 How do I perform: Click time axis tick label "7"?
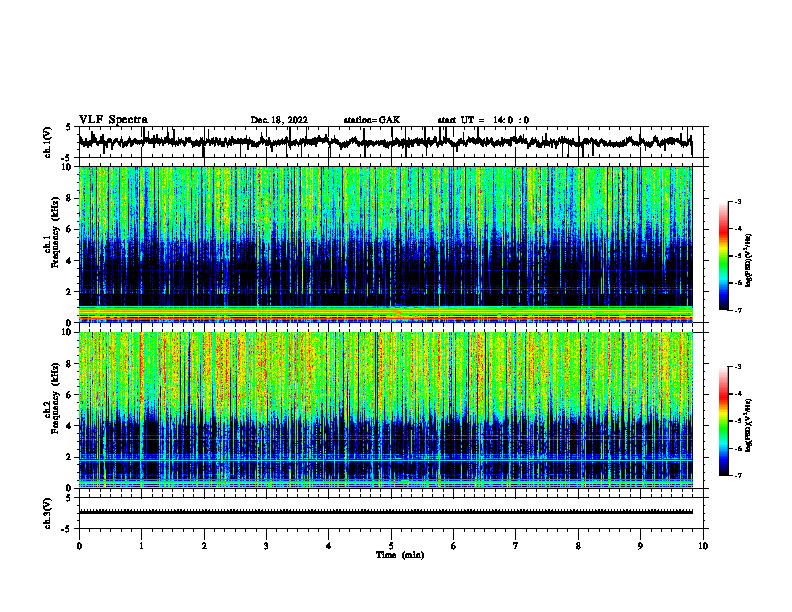tap(516, 546)
